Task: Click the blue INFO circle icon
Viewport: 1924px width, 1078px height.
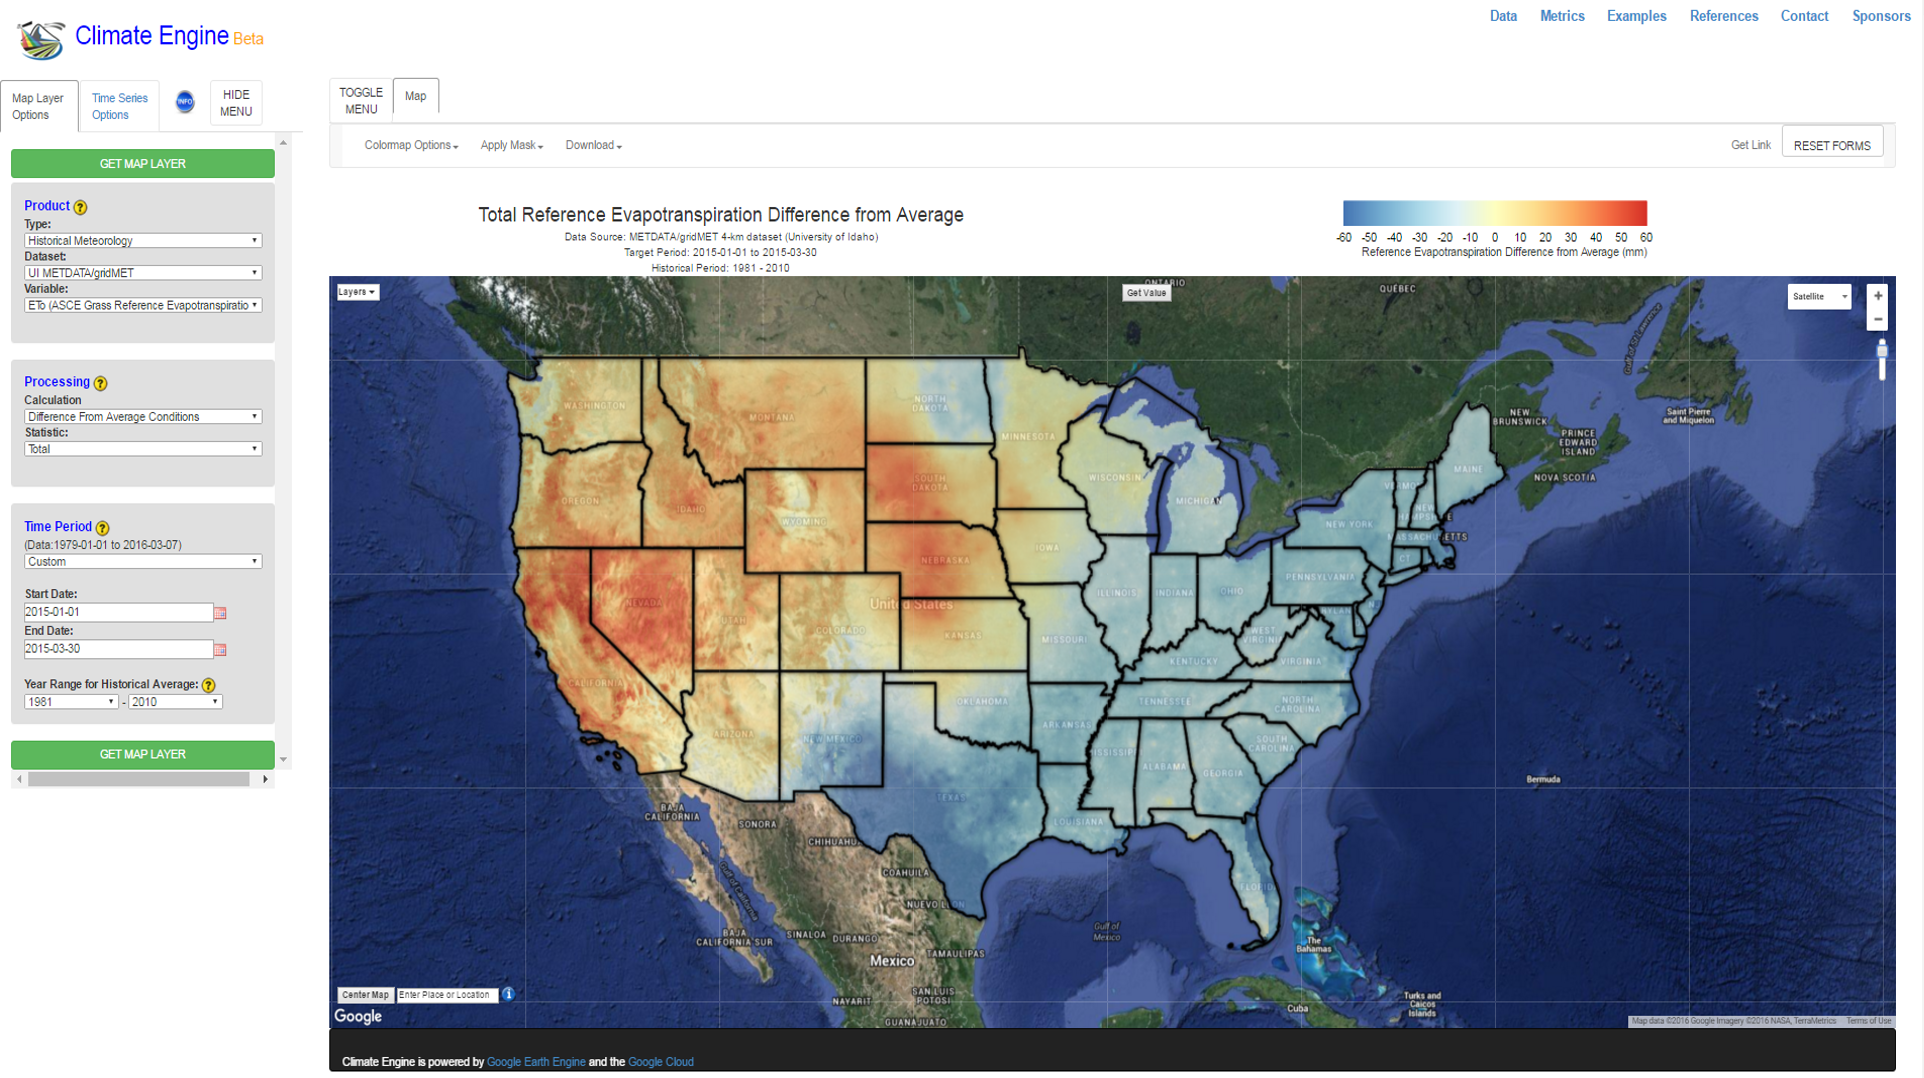Action: tap(185, 102)
